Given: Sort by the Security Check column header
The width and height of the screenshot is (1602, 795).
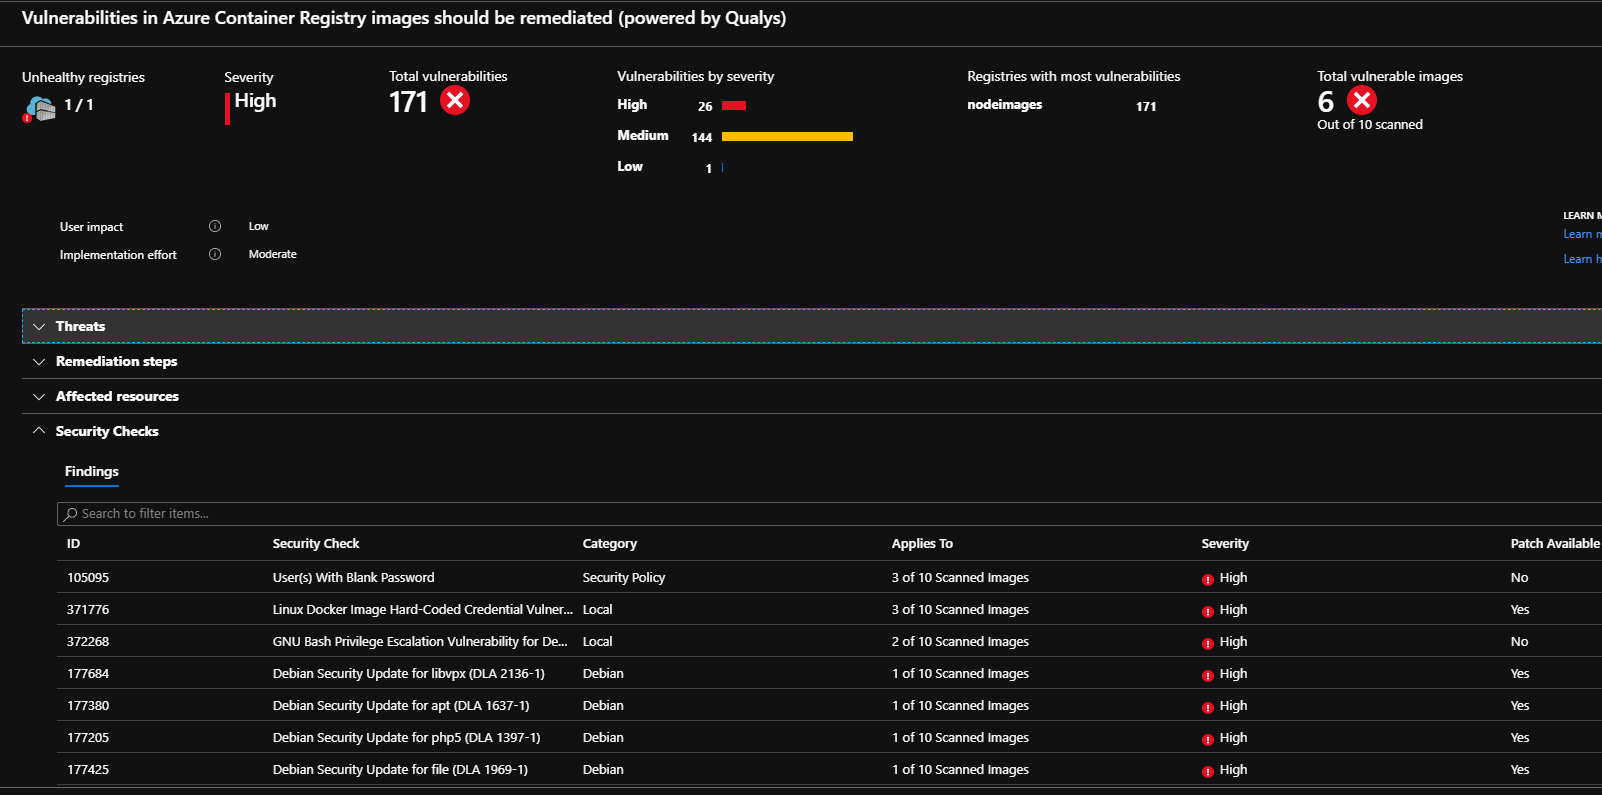Looking at the screenshot, I should click(316, 544).
